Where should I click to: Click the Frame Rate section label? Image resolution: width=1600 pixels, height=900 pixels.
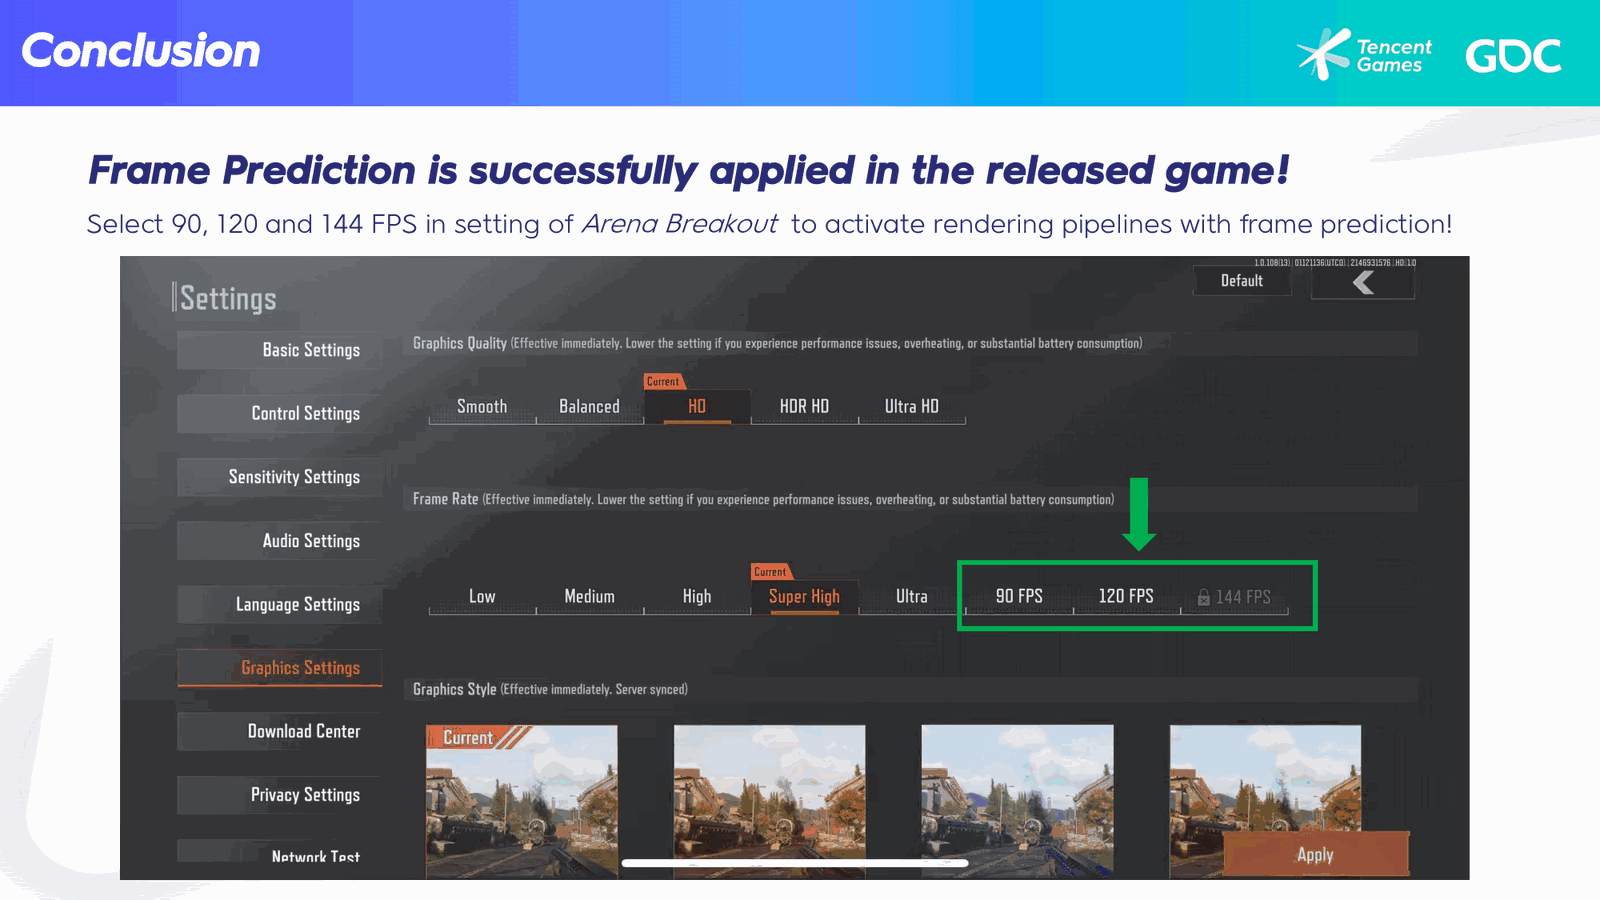445,499
